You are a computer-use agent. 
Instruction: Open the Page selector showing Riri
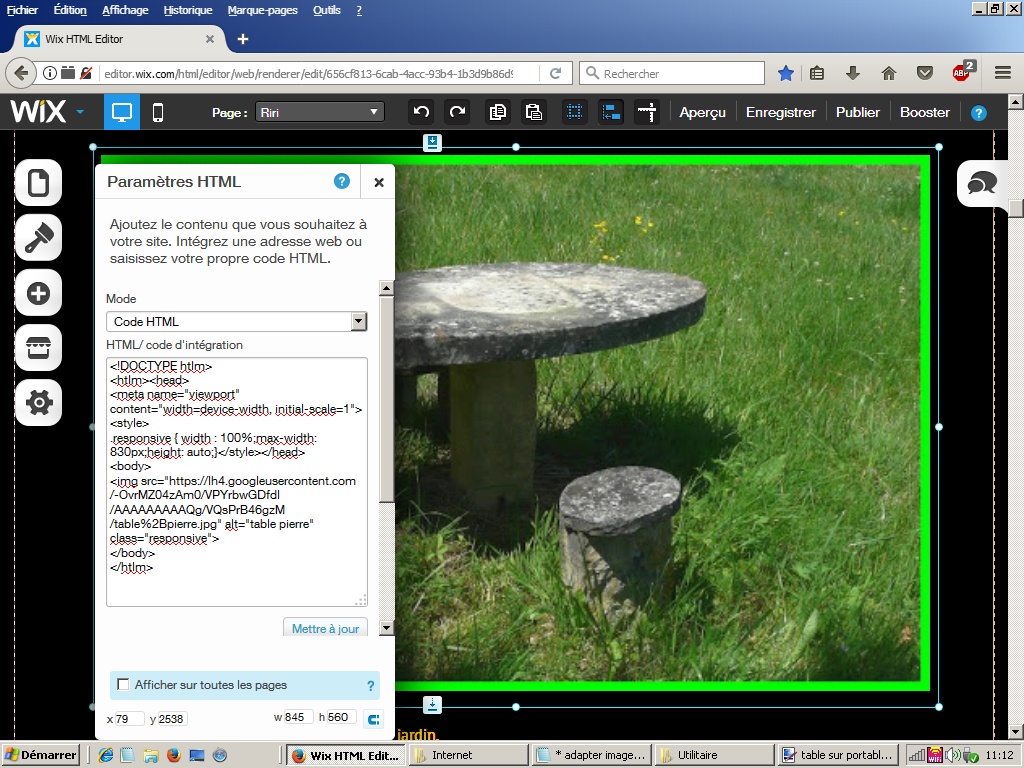[319, 112]
